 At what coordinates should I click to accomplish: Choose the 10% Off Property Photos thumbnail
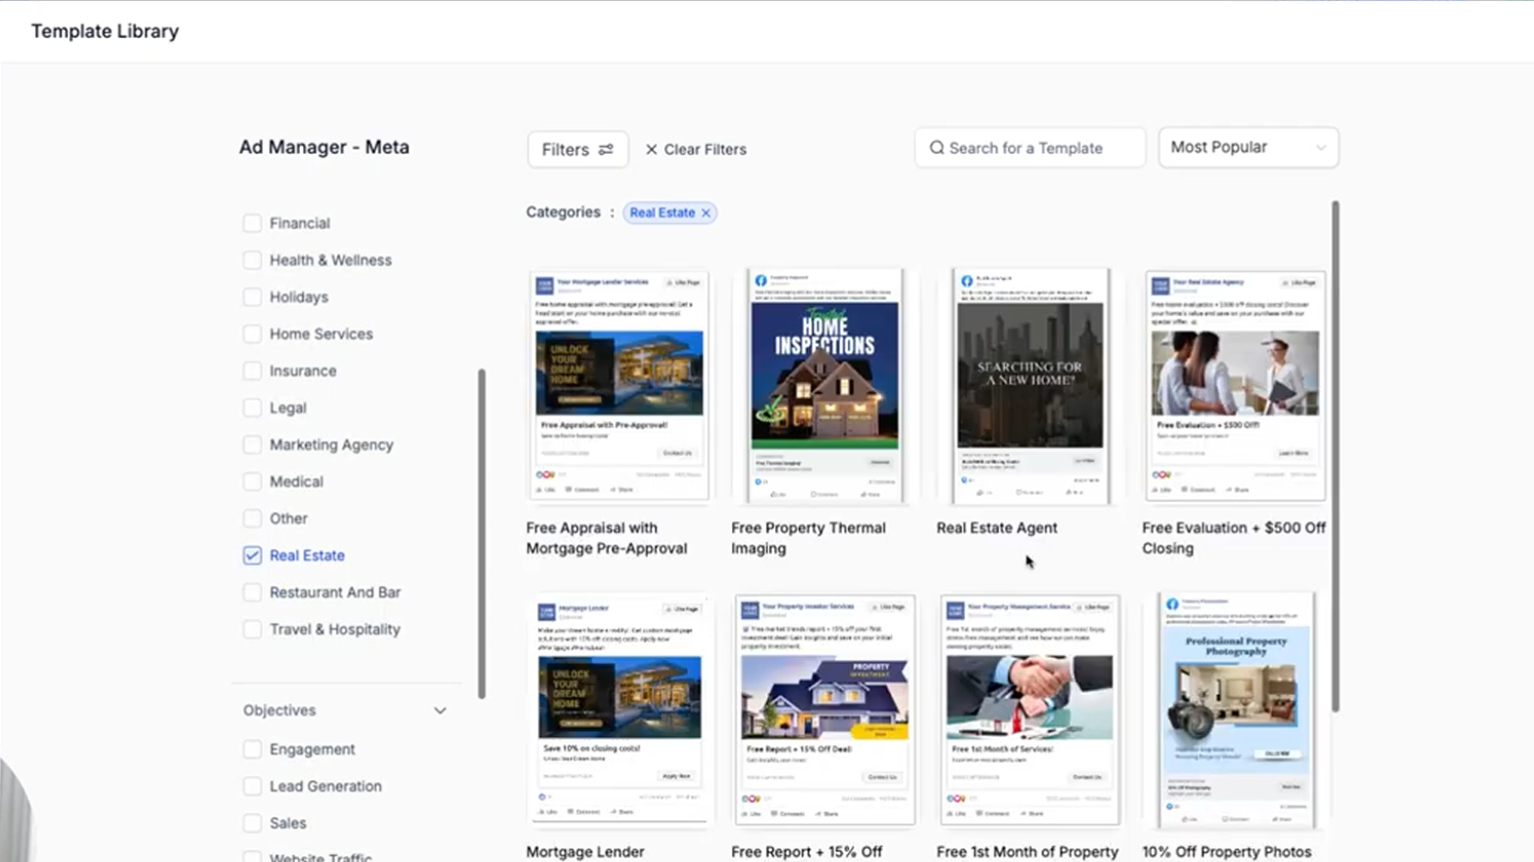click(1235, 710)
